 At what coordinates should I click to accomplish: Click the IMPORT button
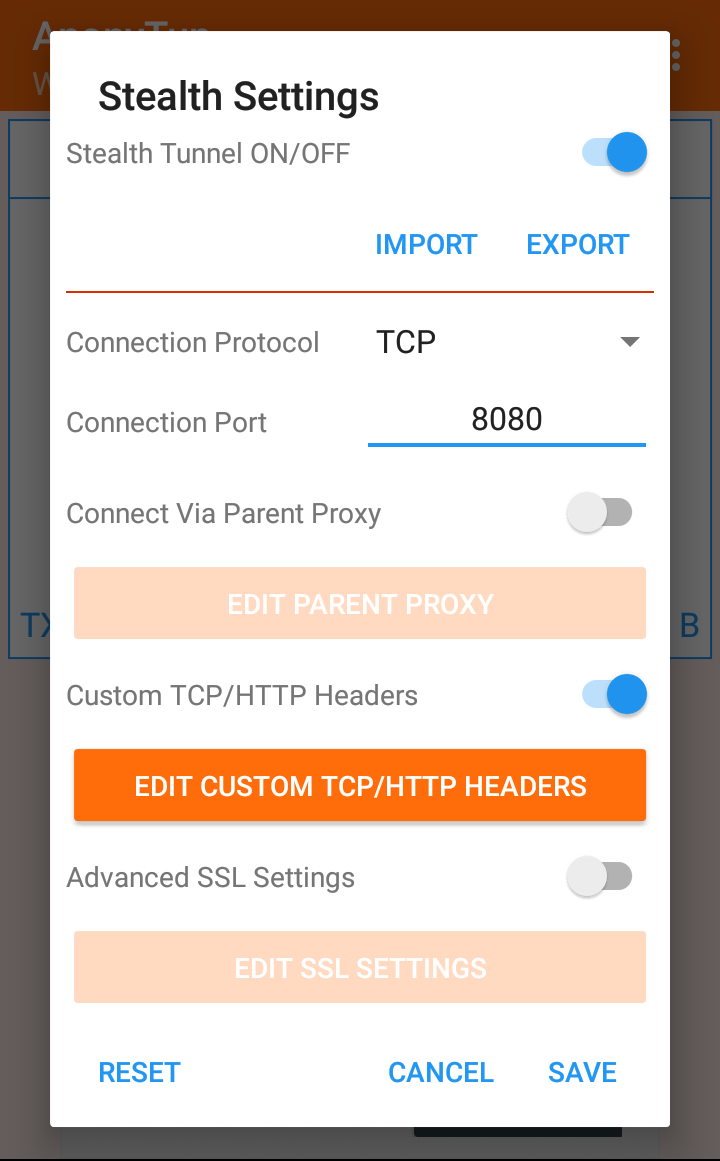pyautogui.click(x=426, y=245)
